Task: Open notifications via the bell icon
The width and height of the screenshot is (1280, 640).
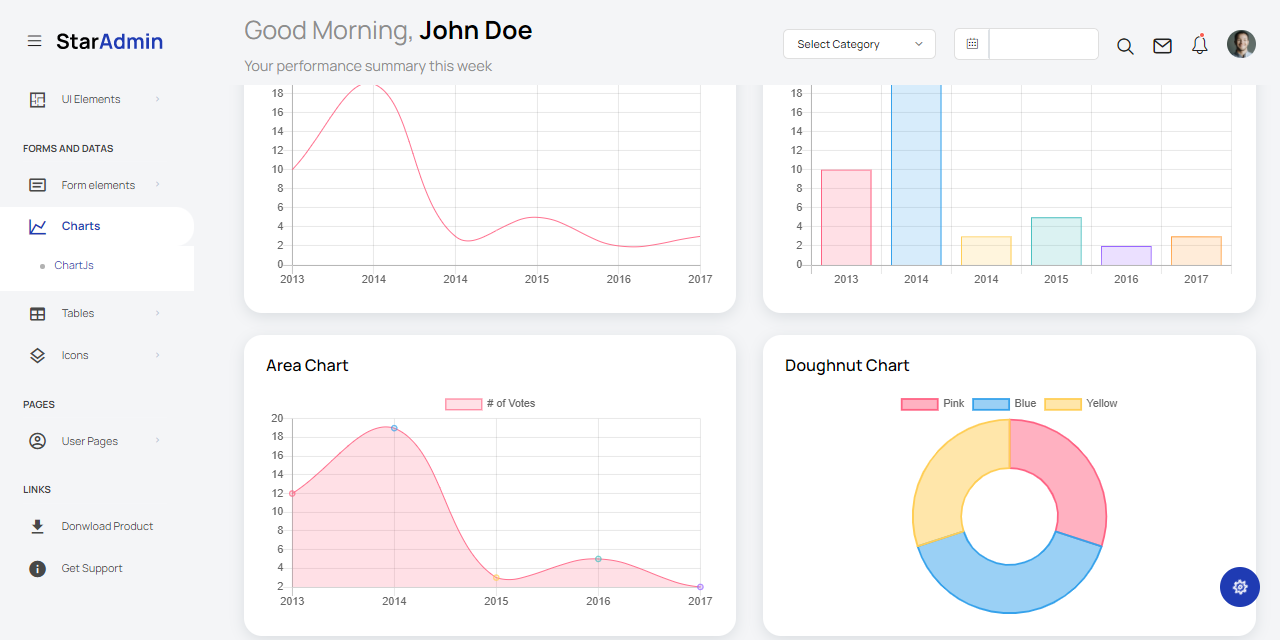Action: tap(1199, 45)
